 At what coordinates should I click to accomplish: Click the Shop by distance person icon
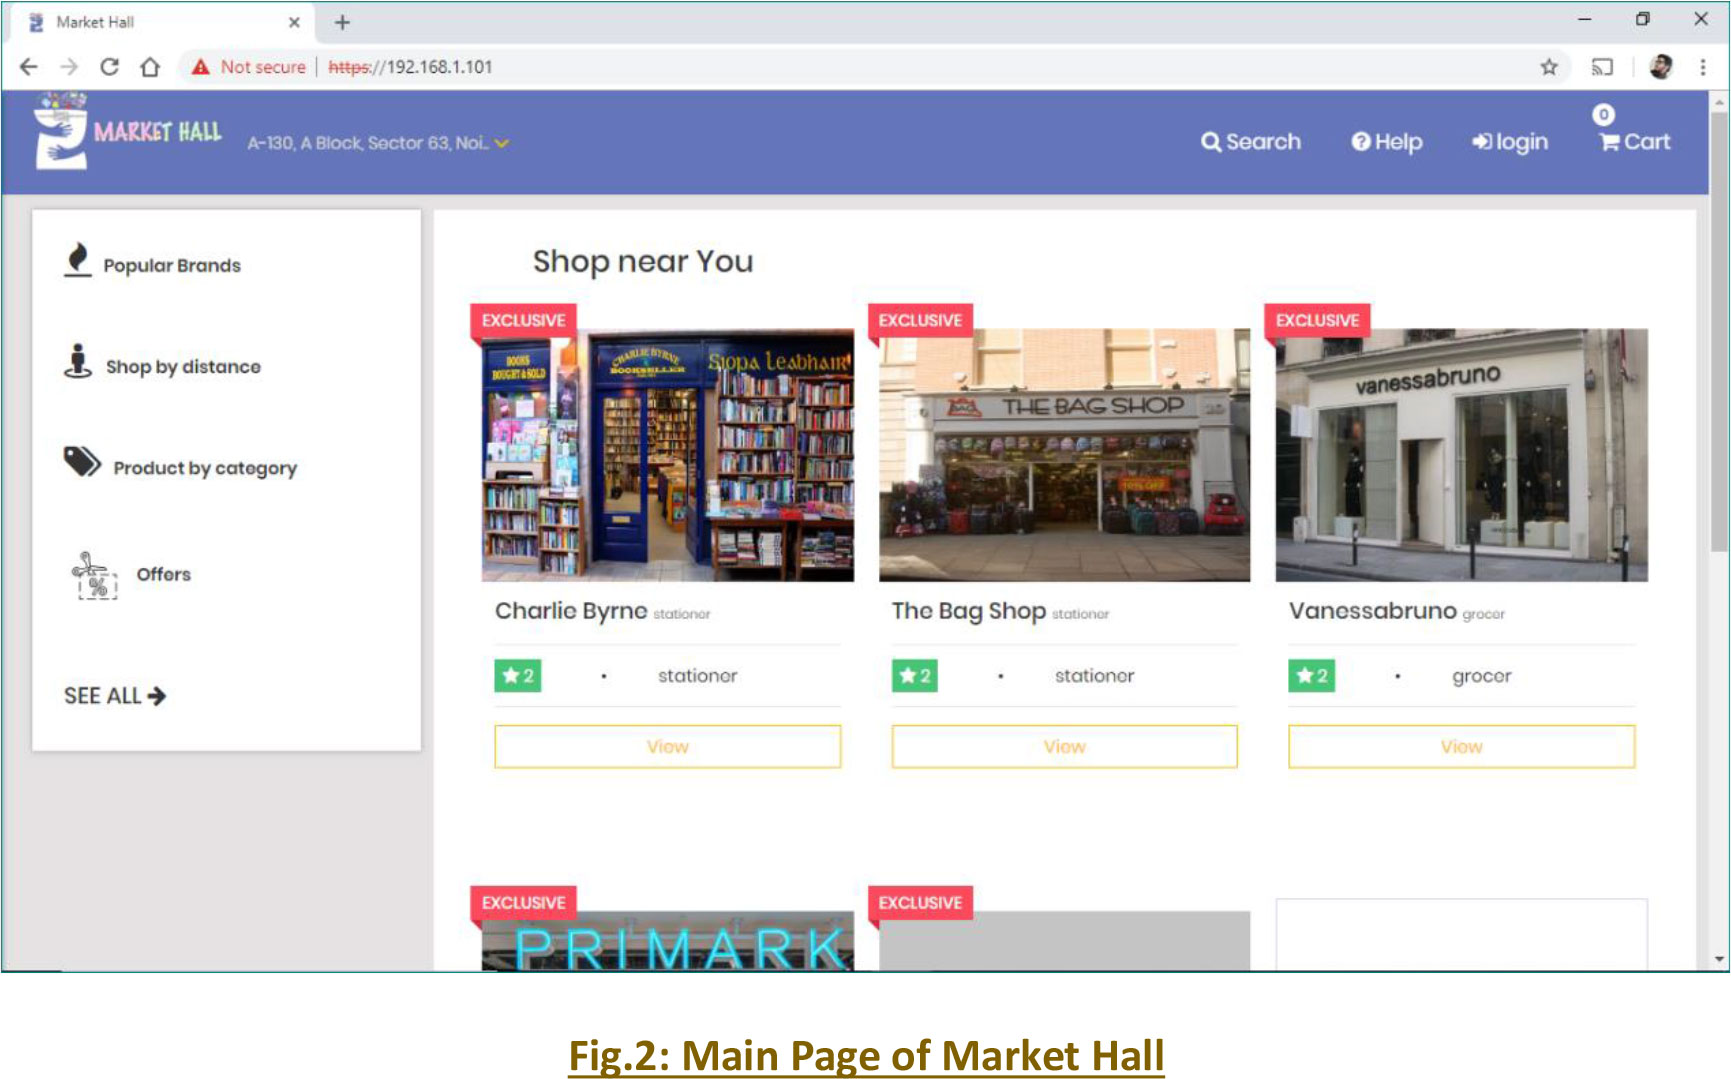click(78, 362)
